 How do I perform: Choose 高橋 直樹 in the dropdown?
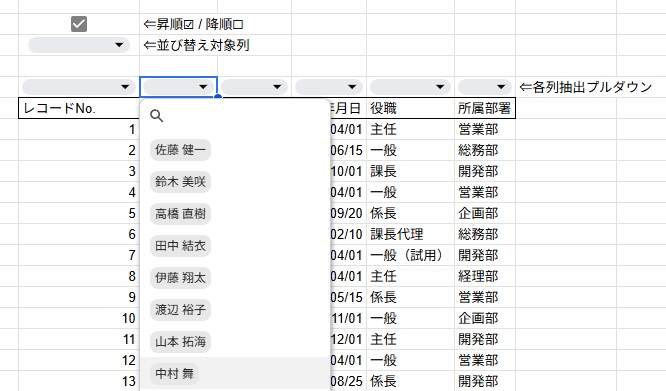coord(181,214)
